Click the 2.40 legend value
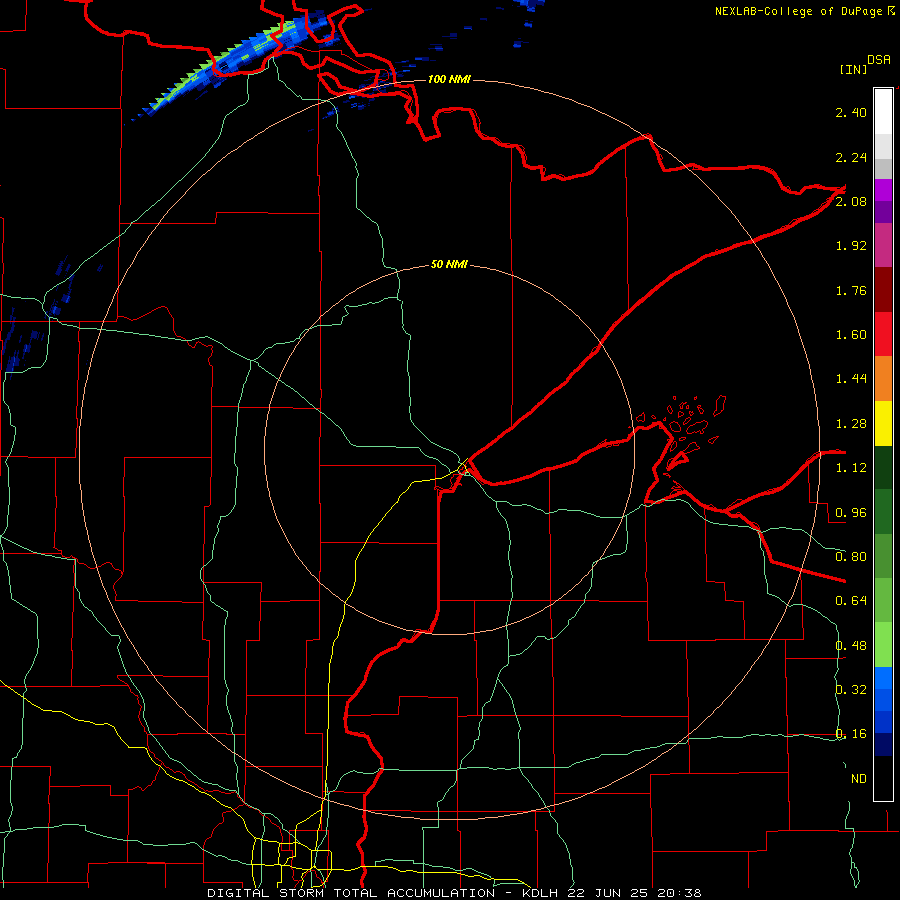 tap(851, 112)
